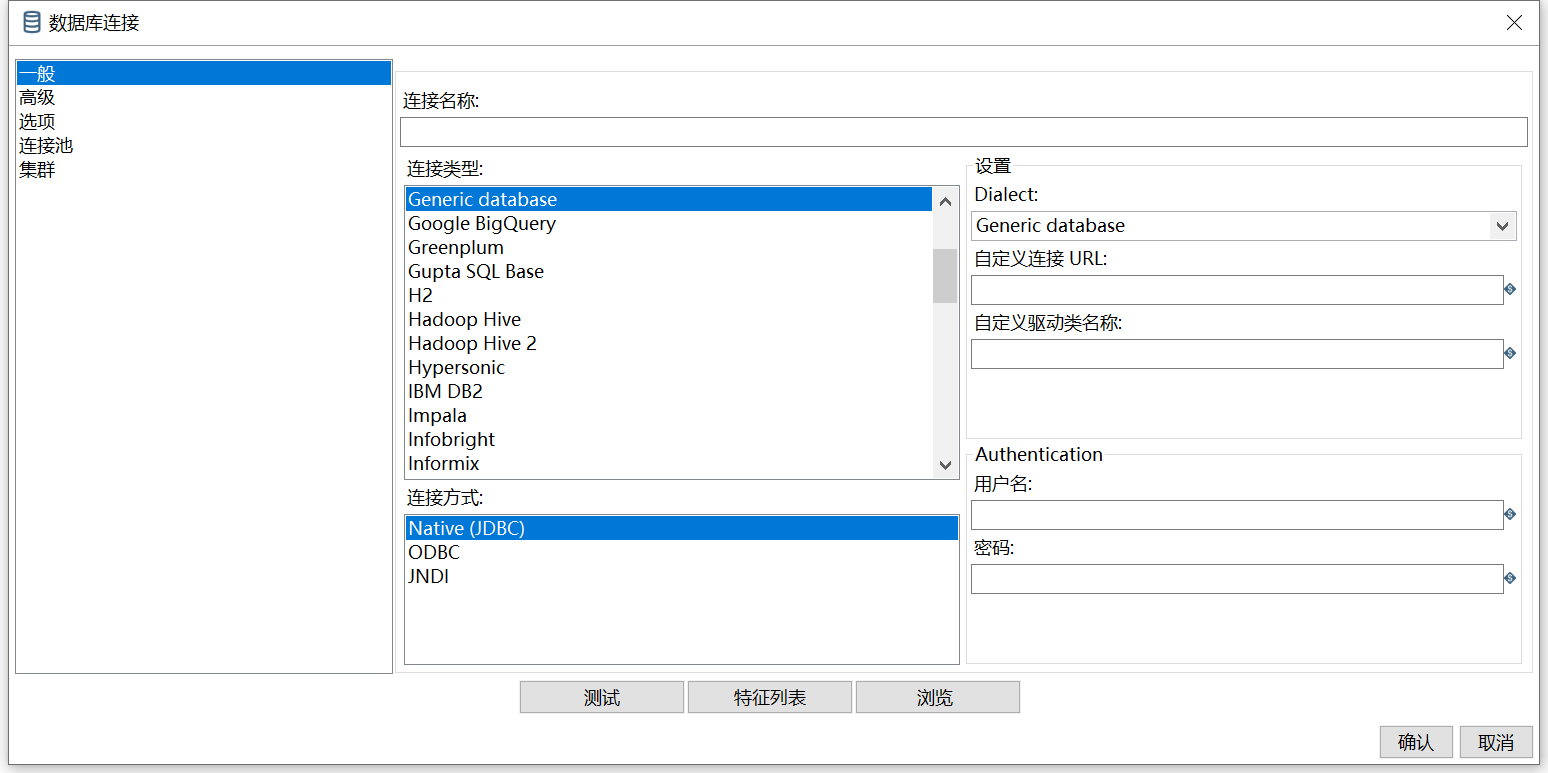Click the database icon in title bar

pyautogui.click(x=32, y=22)
